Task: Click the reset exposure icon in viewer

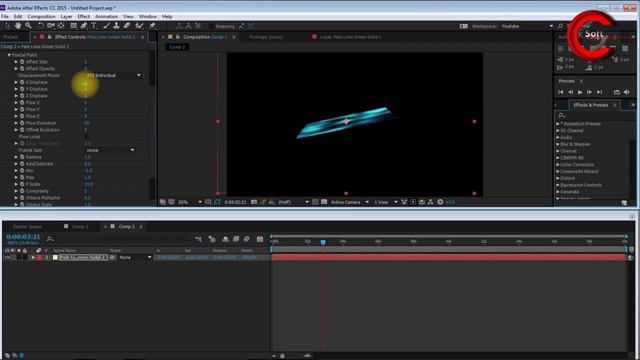Action: click(440, 202)
